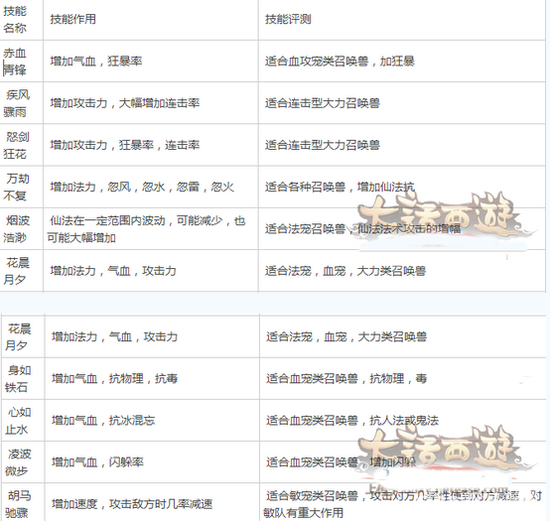This screenshot has height=521, width=550.
Task: Click the skill name 怒剑狂花
Action: tap(16, 145)
